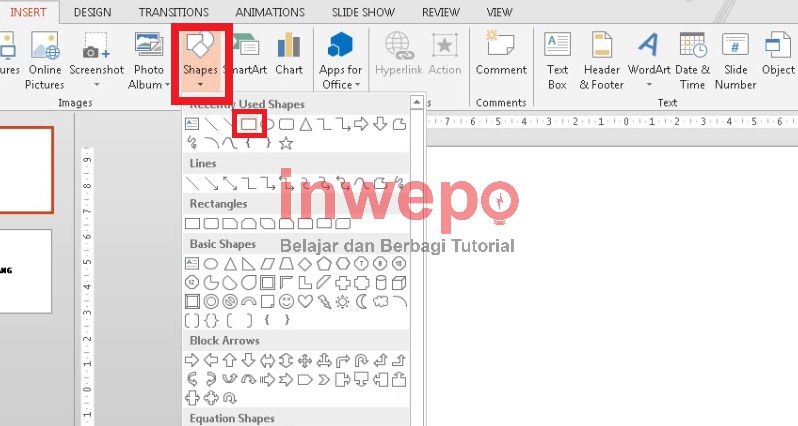798x426 pixels.
Task: Insert Date & Time
Action: (693, 60)
